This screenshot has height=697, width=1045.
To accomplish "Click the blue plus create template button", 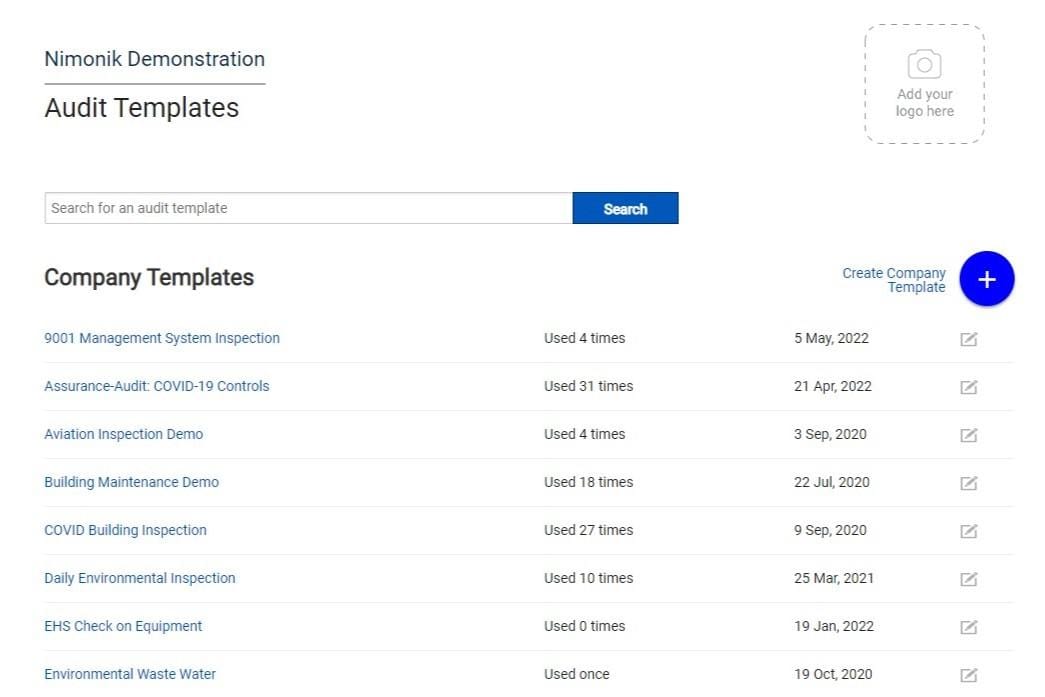I will coord(986,279).
